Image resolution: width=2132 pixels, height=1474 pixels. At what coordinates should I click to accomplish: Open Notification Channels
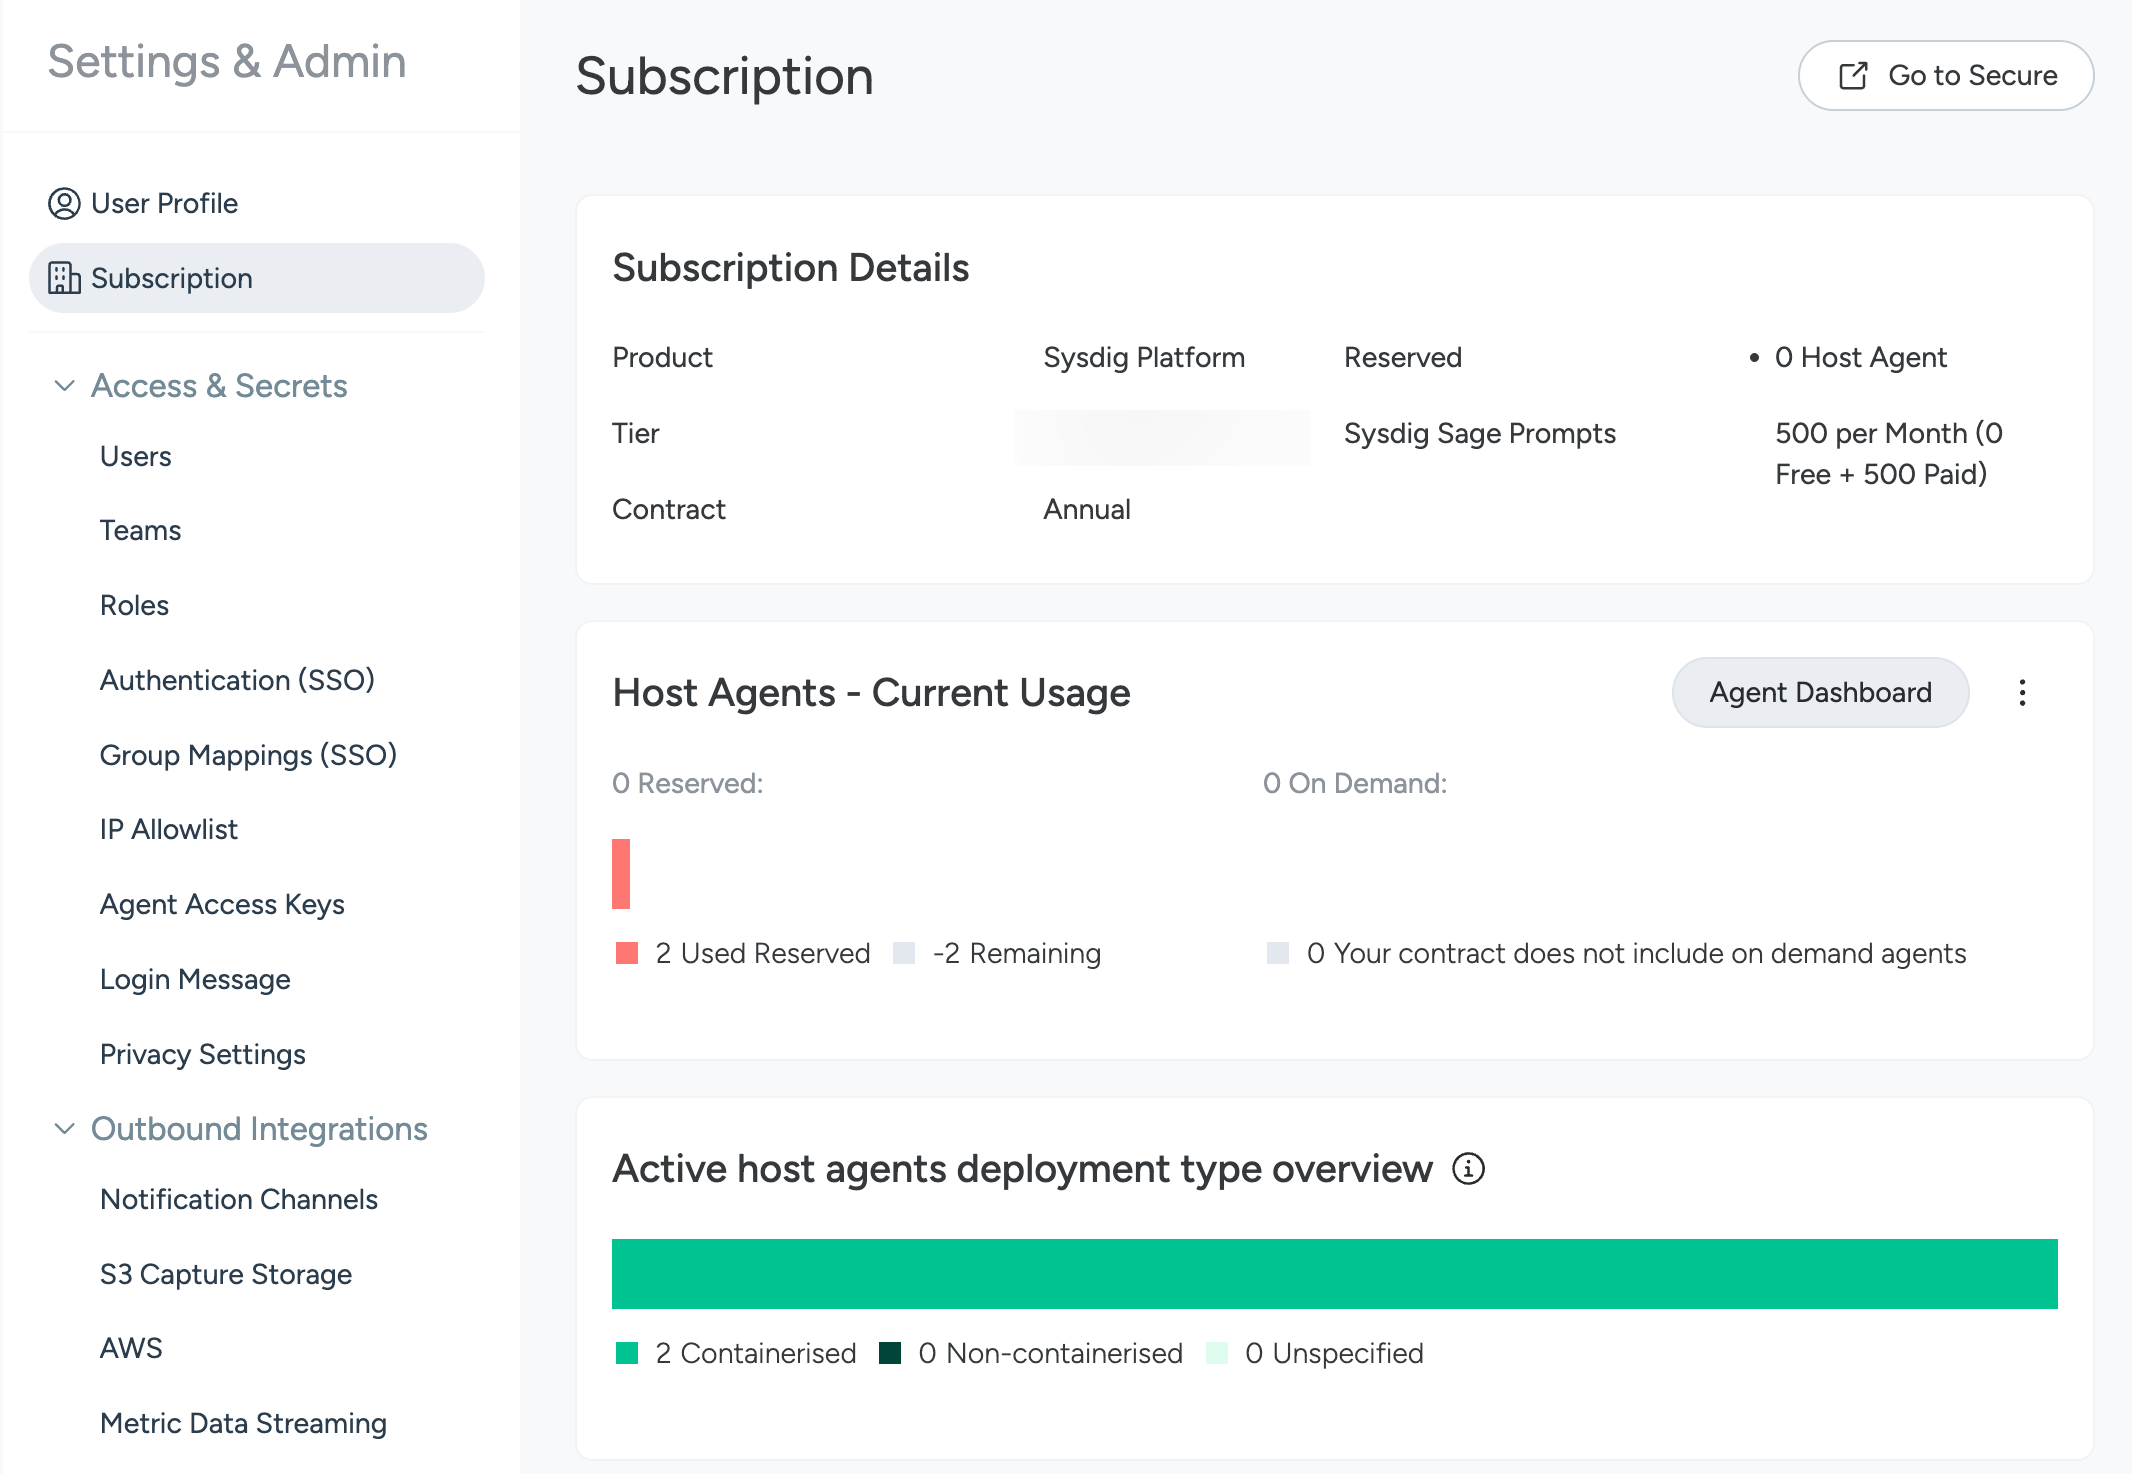239,1199
